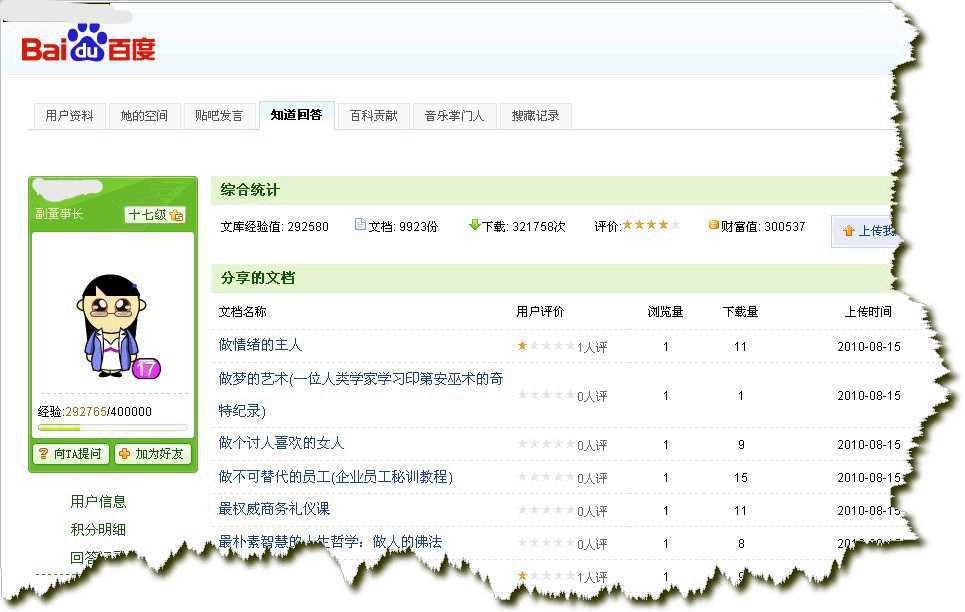Image resolution: width=965 pixels, height=612 pixels.
Task: Click the green download arrow icon before 下载
Action: coord(475,226)
